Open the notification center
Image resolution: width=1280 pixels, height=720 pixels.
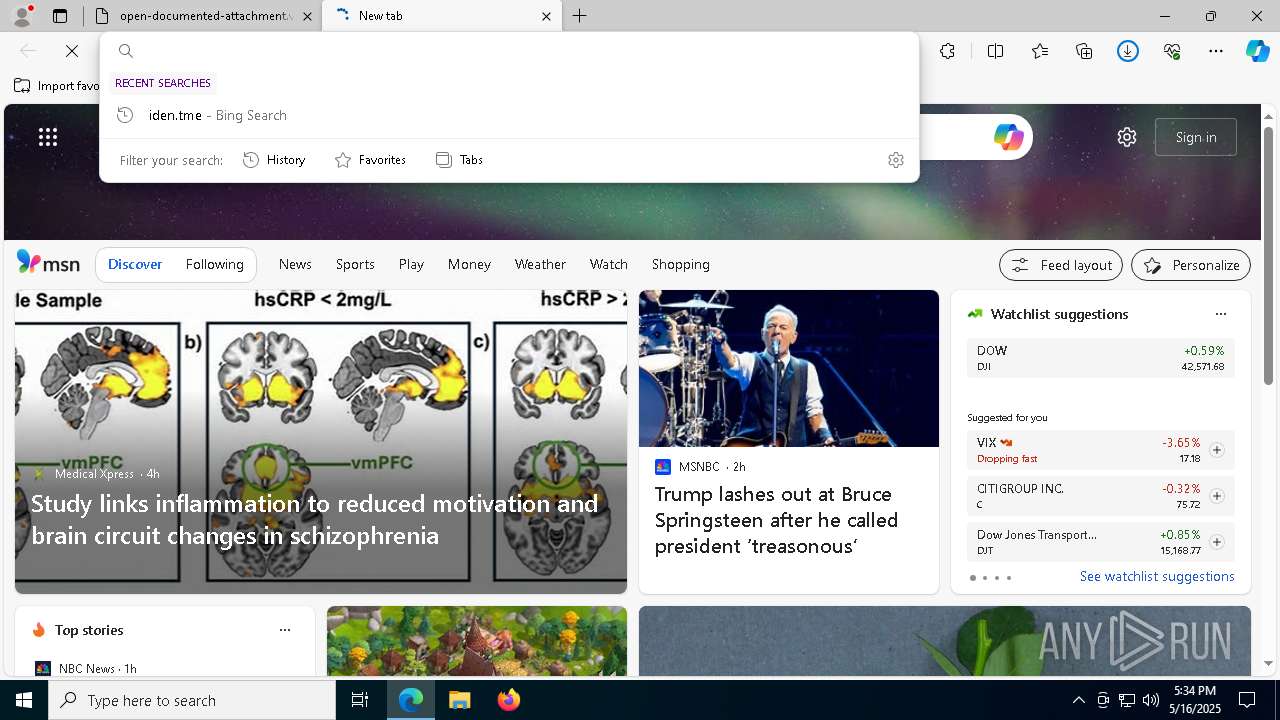pyautogui.click(x=1247, y=700)
